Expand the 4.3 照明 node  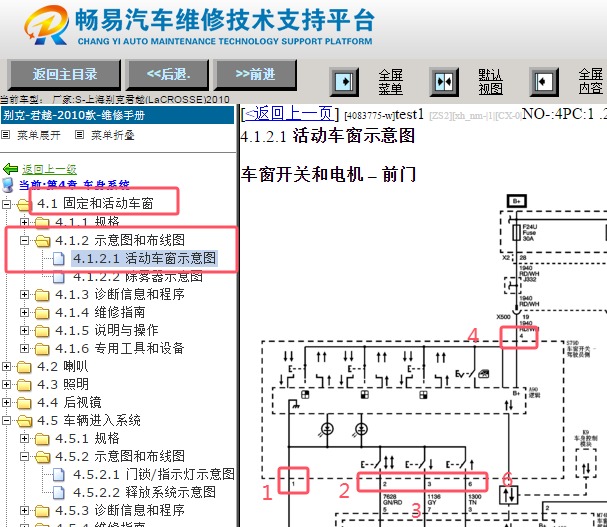click(6, 384)
